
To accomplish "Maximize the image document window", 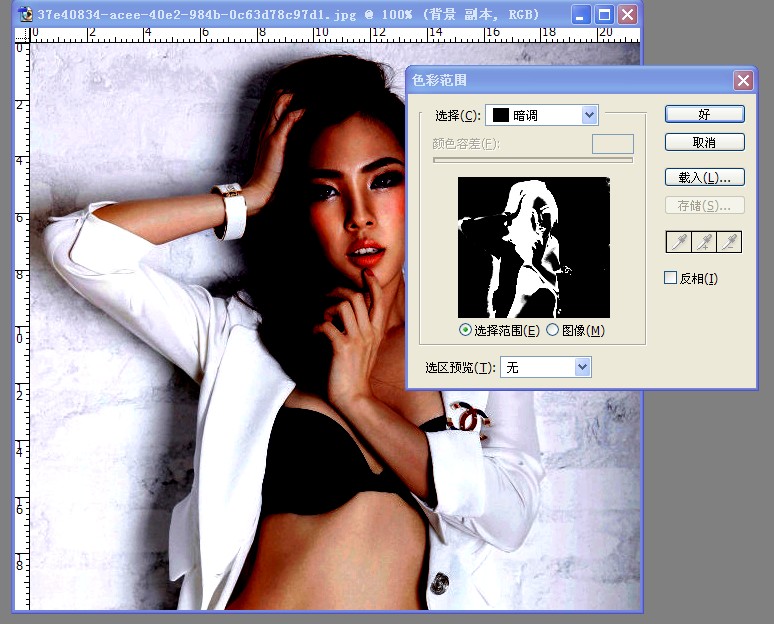I will 604,15.
